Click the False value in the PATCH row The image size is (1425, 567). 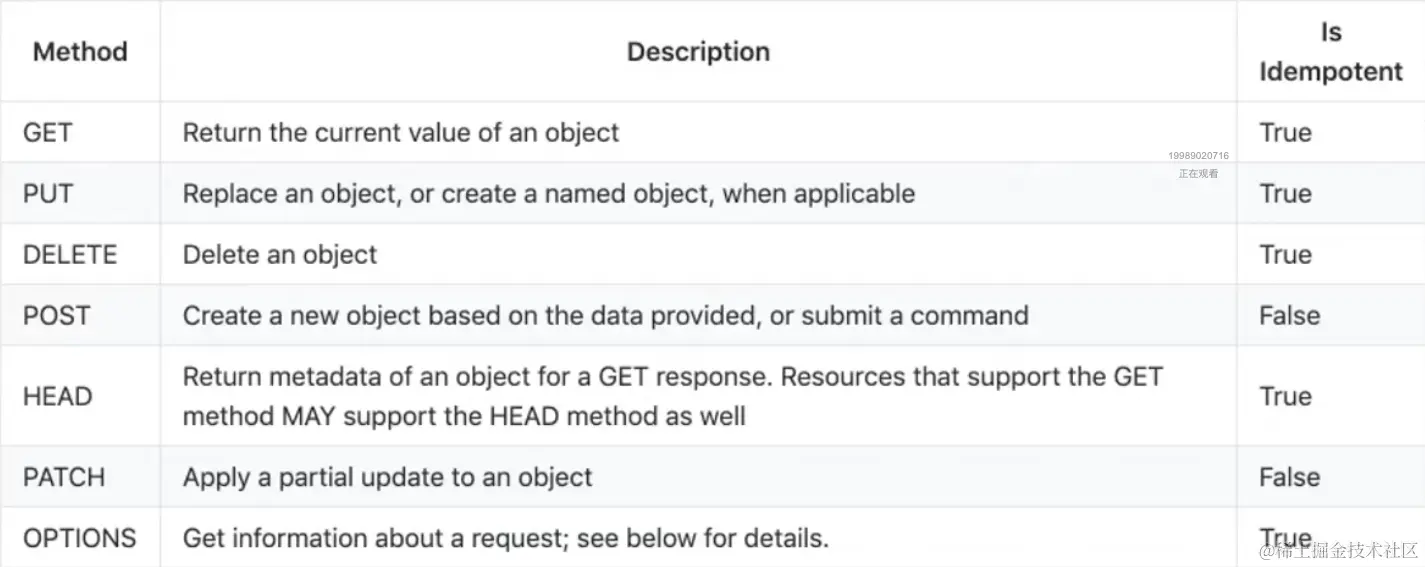[1289, 477]
